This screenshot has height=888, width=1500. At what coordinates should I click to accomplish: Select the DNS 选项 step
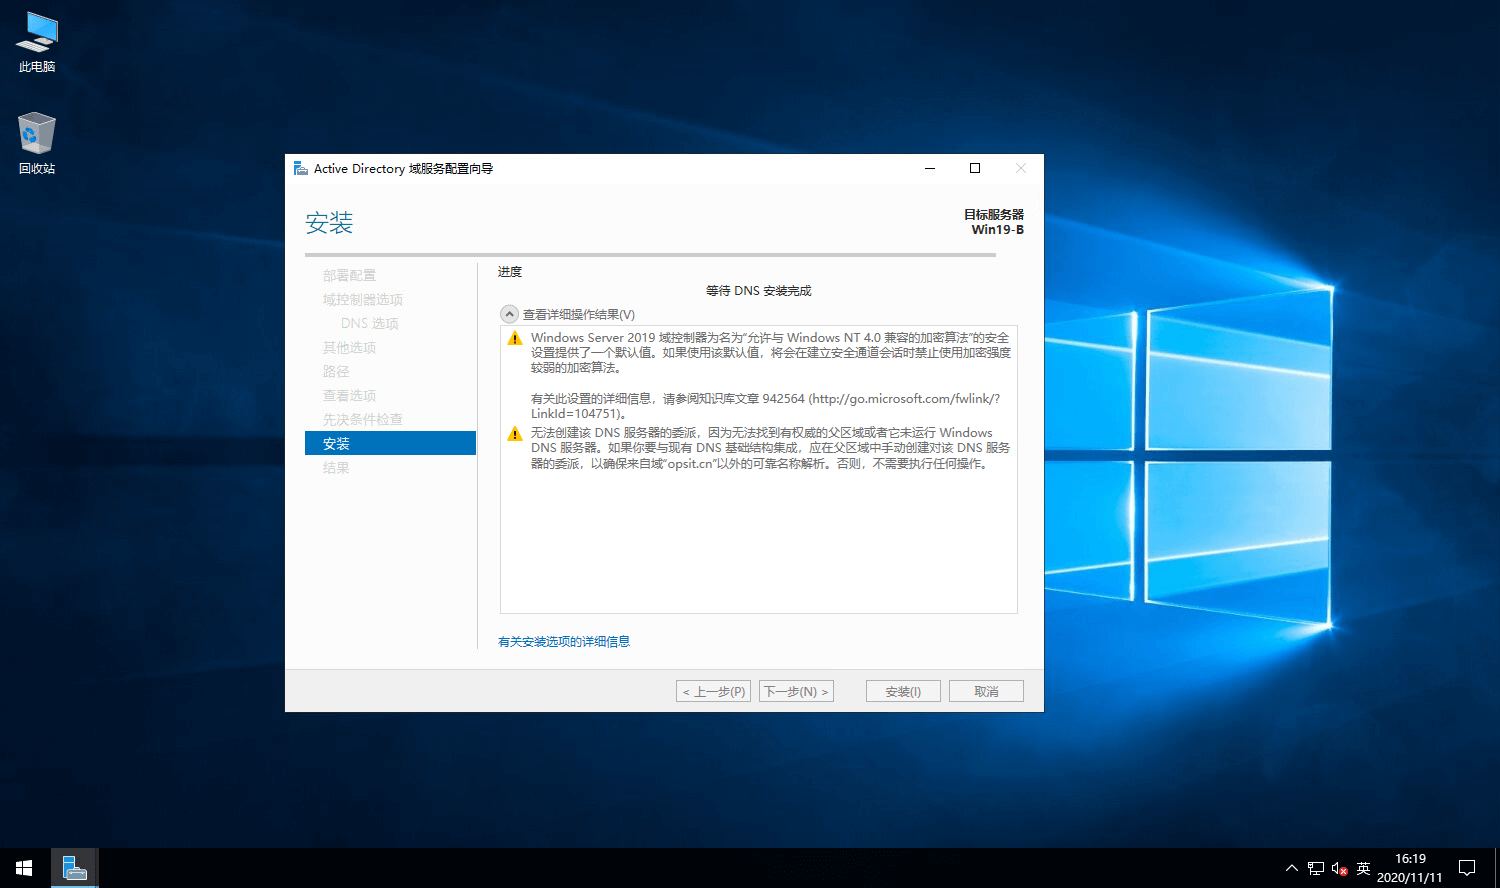point(370,323)
